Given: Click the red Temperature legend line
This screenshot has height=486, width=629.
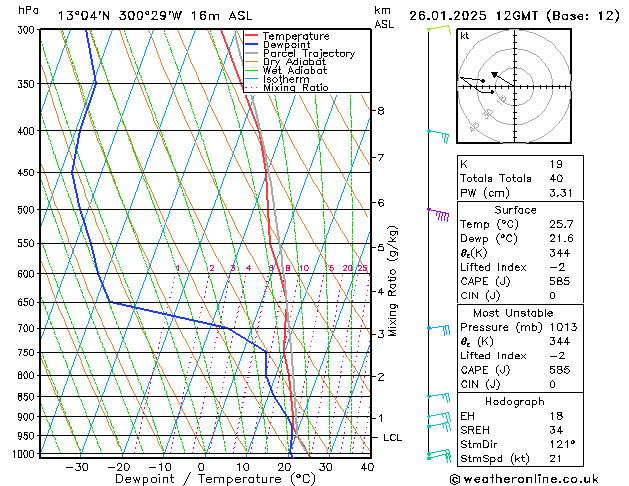Looking at the screenshot, I should pos(252,36).
